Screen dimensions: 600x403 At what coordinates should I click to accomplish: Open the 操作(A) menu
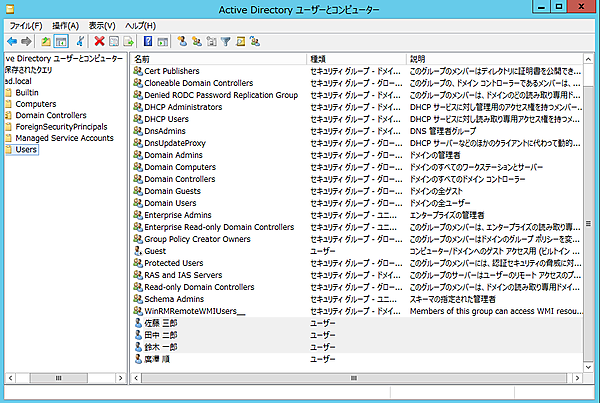[x=65, y=26]
